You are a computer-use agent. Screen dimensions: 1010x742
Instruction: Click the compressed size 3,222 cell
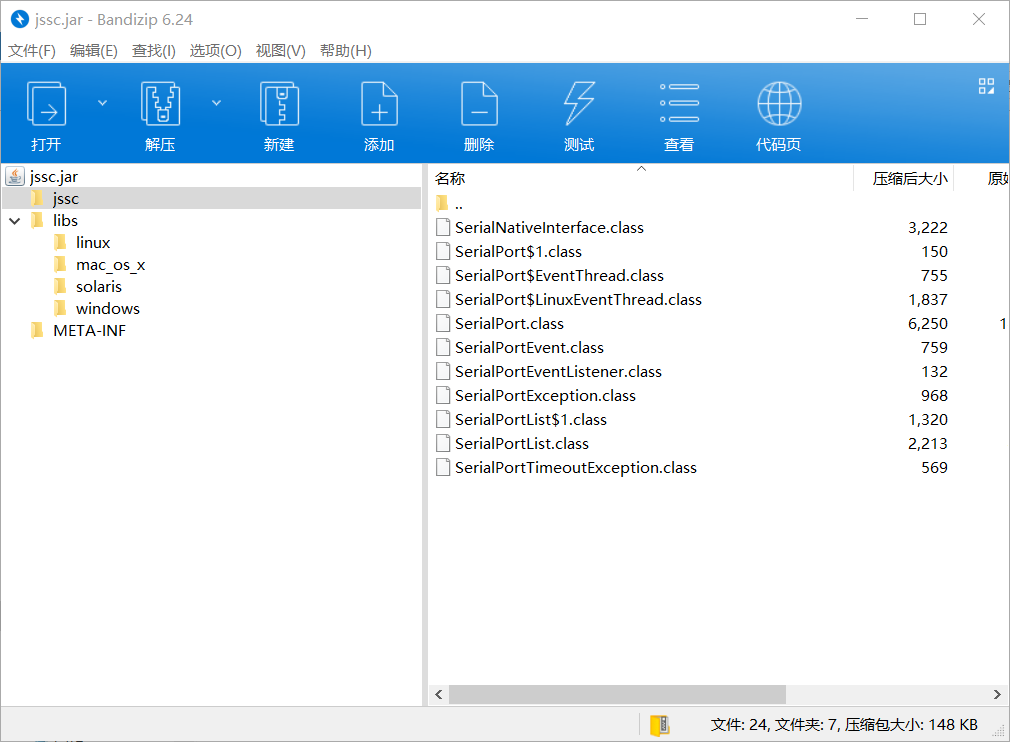point(928,227)
